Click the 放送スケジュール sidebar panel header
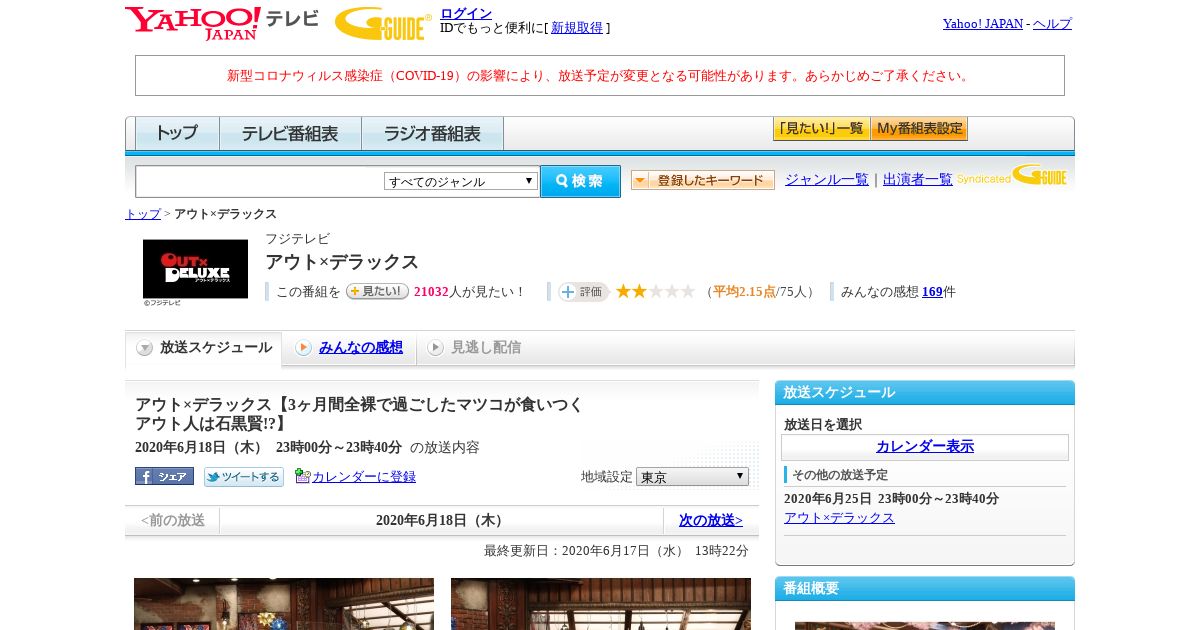The width and height of the screenshot is (1200, 630). (x=925, y=392)
